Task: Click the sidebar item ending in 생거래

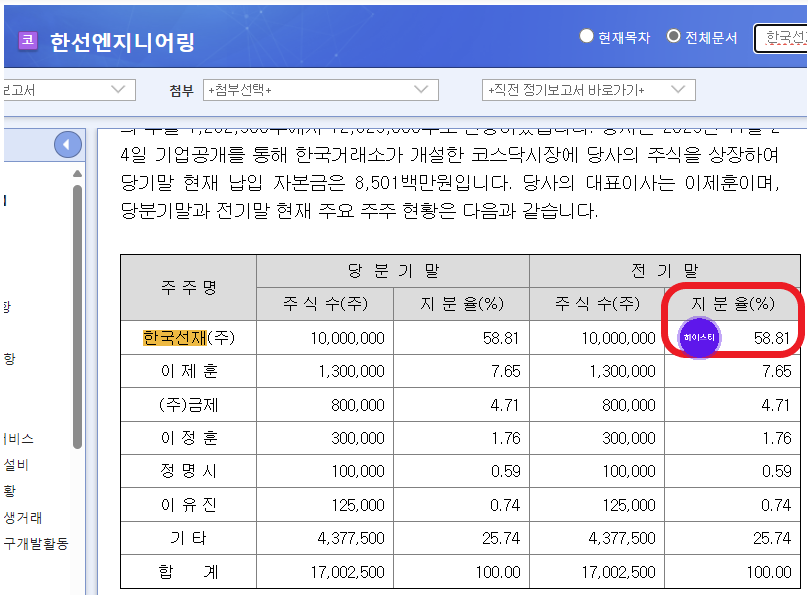Action: point(23,517)
